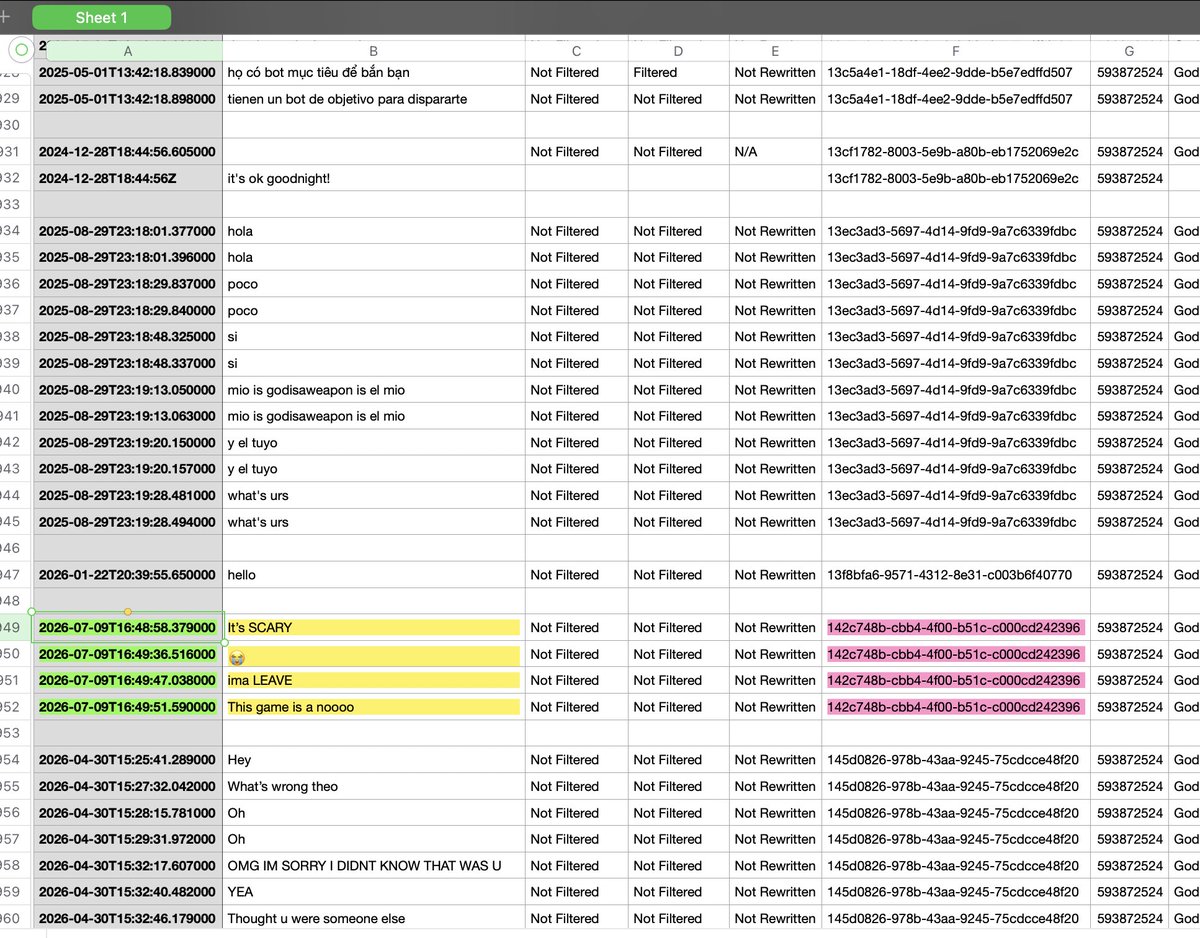
Task: Click timestamp 2025-08-29T23:18:48.337000
Action: click(128, 363)
